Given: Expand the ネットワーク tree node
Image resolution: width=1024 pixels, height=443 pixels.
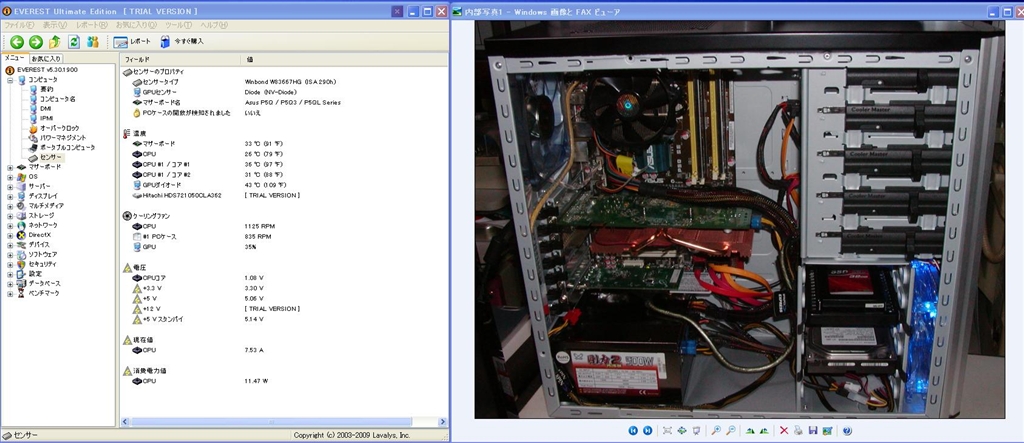Looking at the screenshot, I should (x=10, y=225).
